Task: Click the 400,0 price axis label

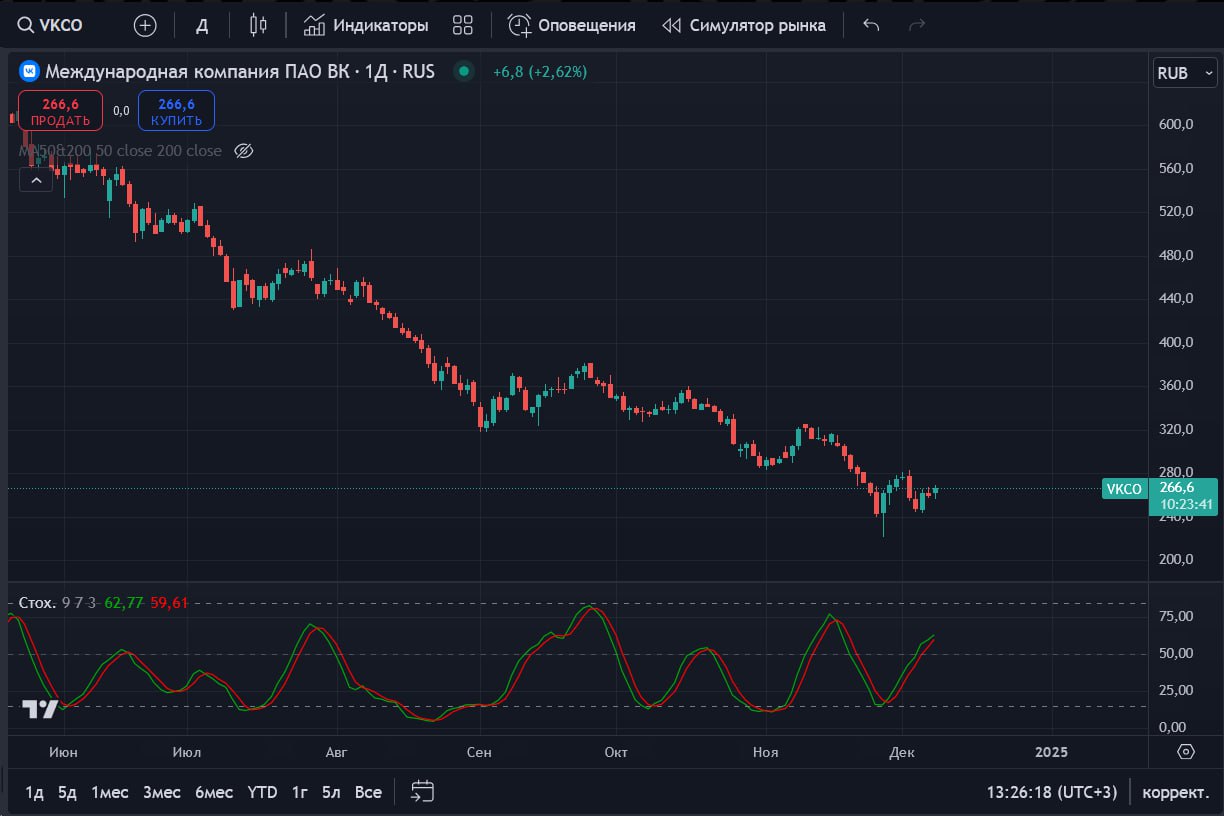Action: coord(1176,342)
